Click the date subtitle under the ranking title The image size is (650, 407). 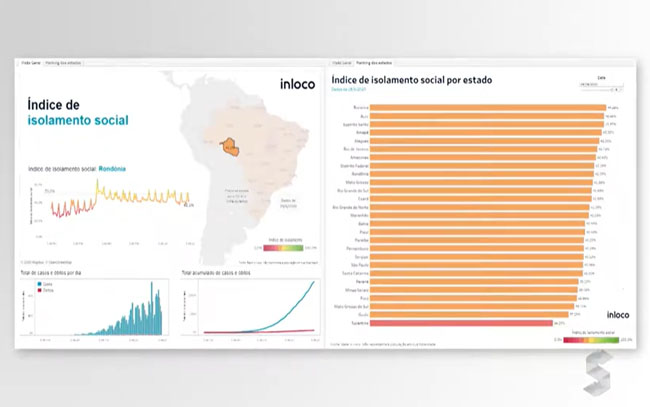point(348,89)
